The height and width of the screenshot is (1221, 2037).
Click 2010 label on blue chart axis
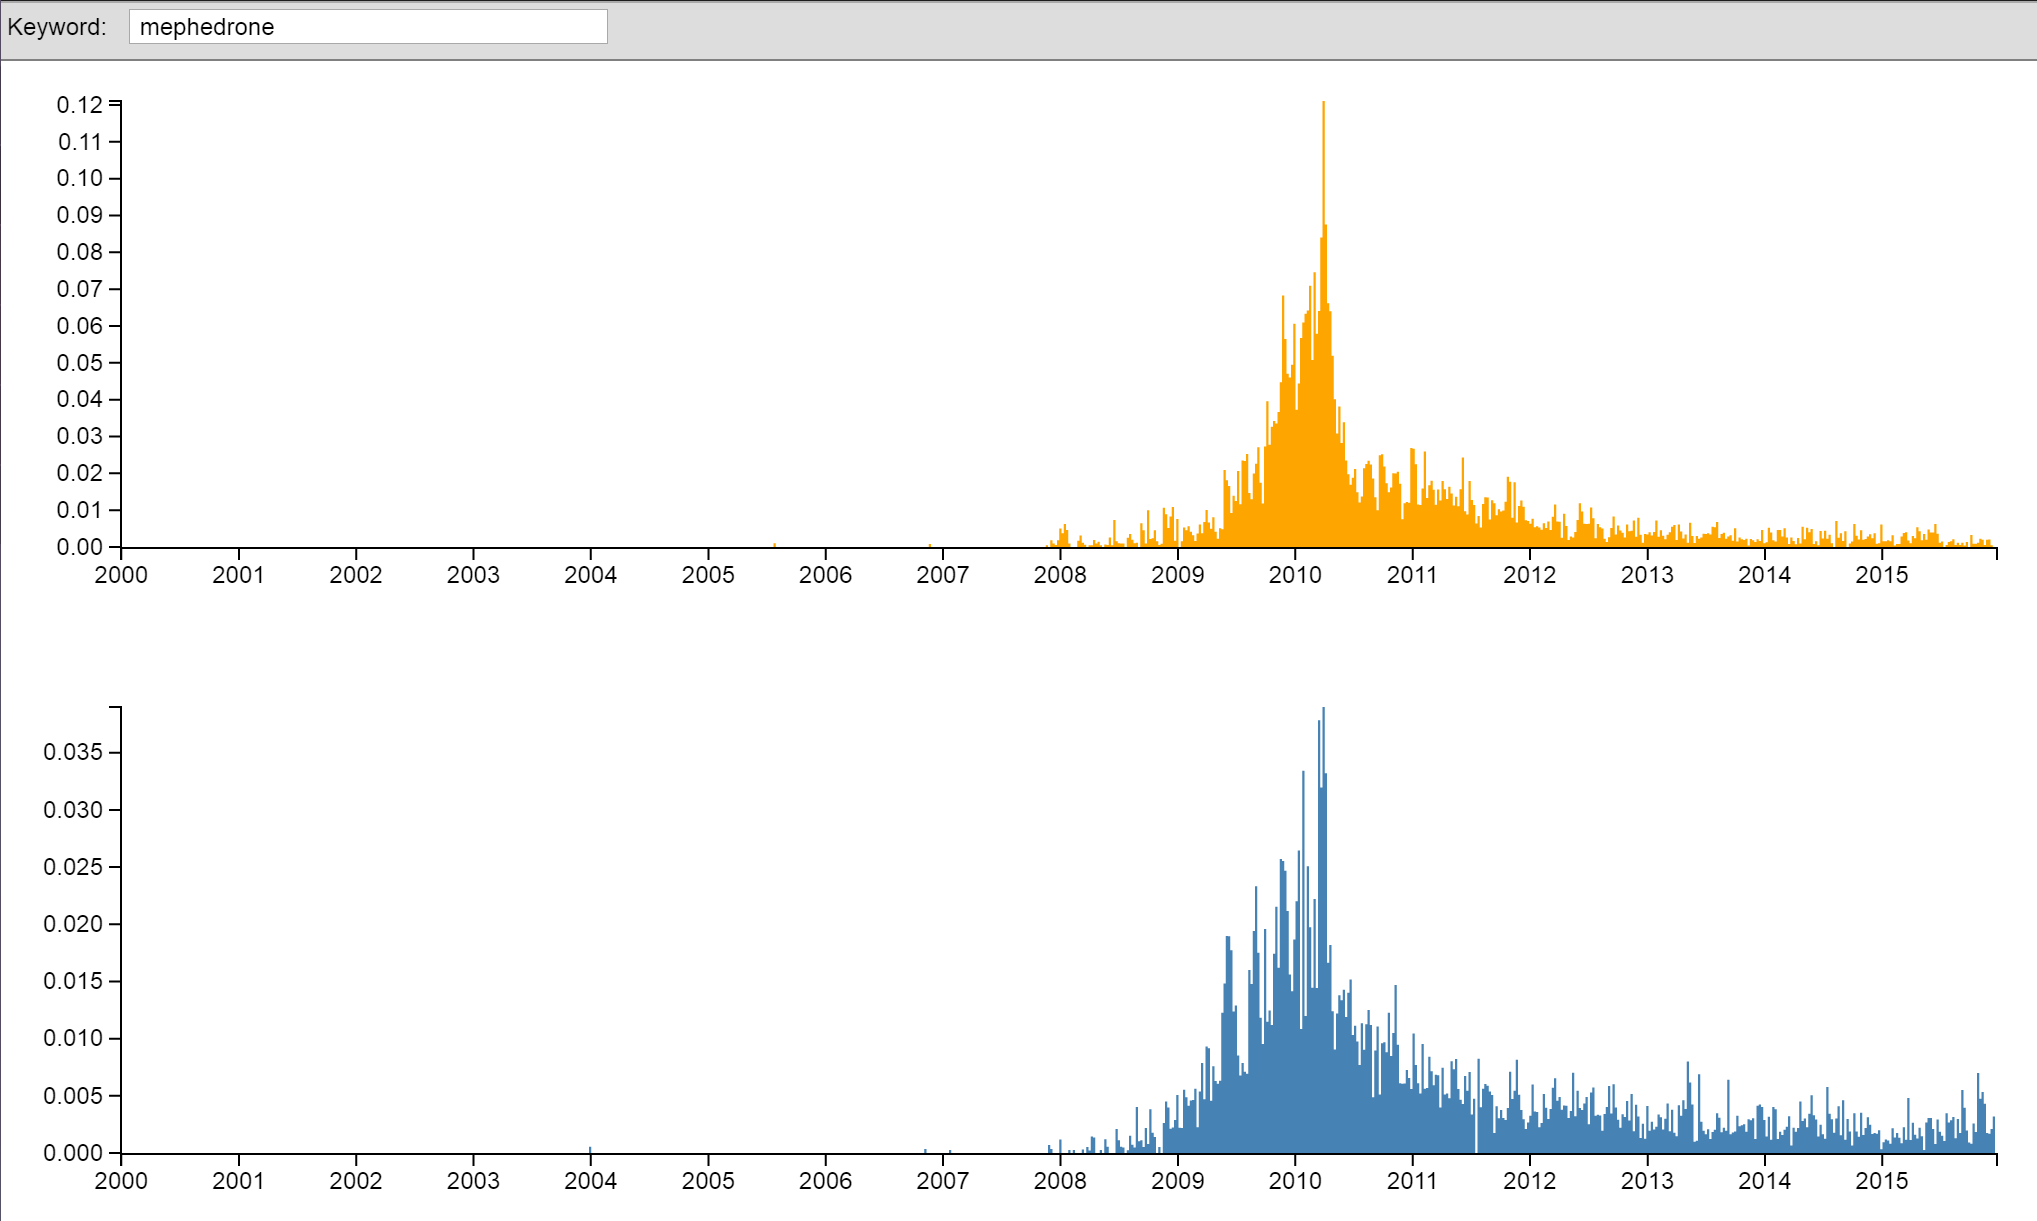pyautogui.click(x=1295, y=1181)
